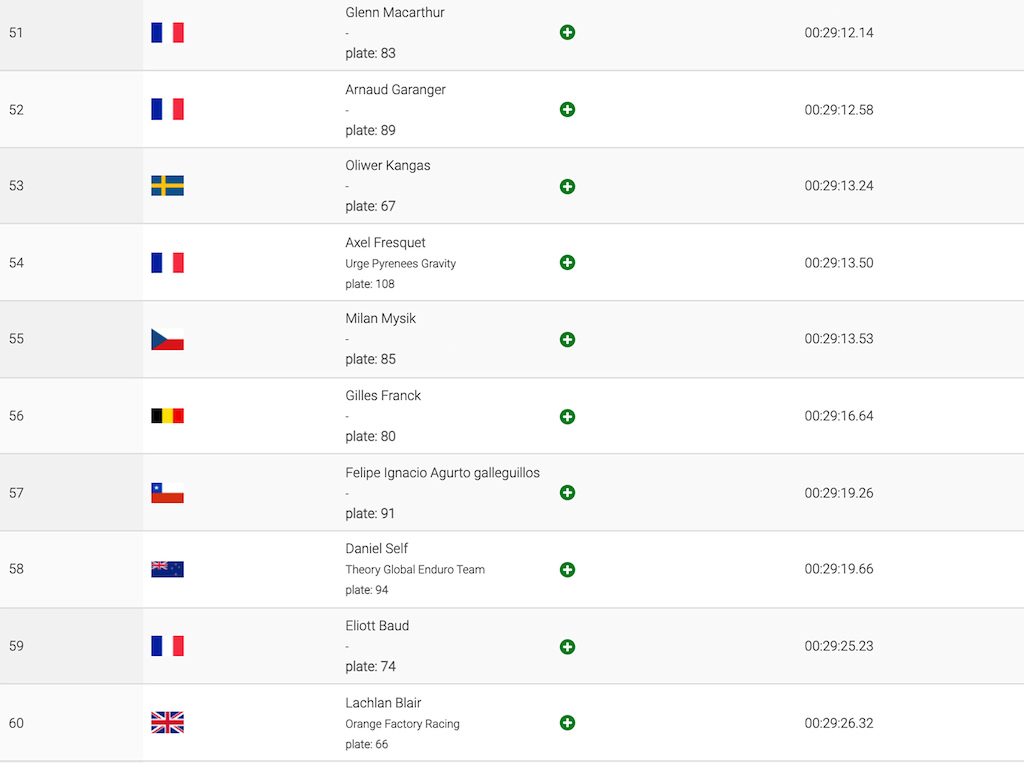1024x763 pixels.
Task: Click green plus icon beside Daniel Self
Action: click(x=568, y=570)
